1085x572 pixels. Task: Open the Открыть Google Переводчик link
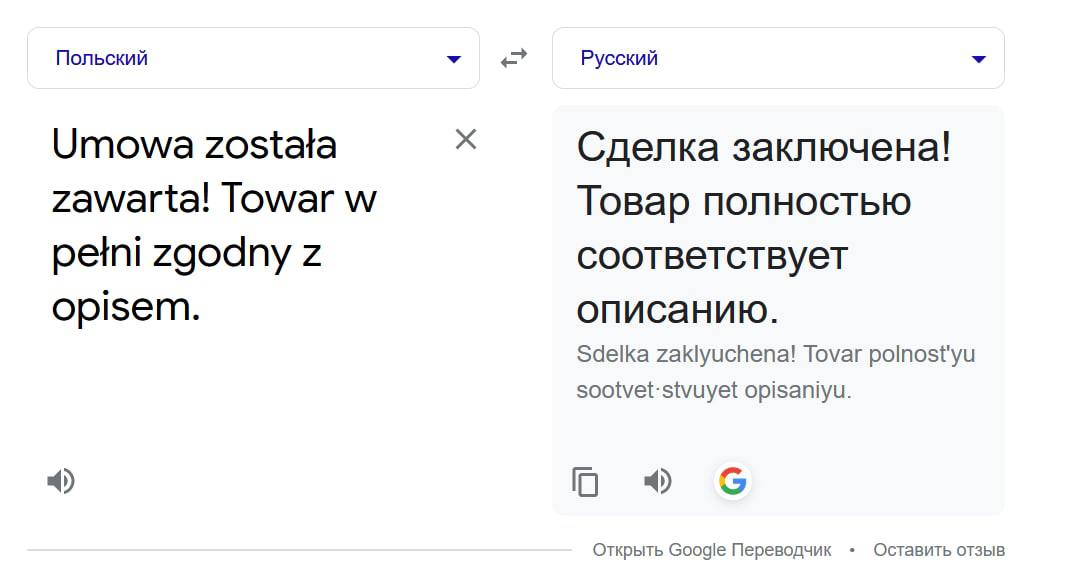[x=712, y=550]
